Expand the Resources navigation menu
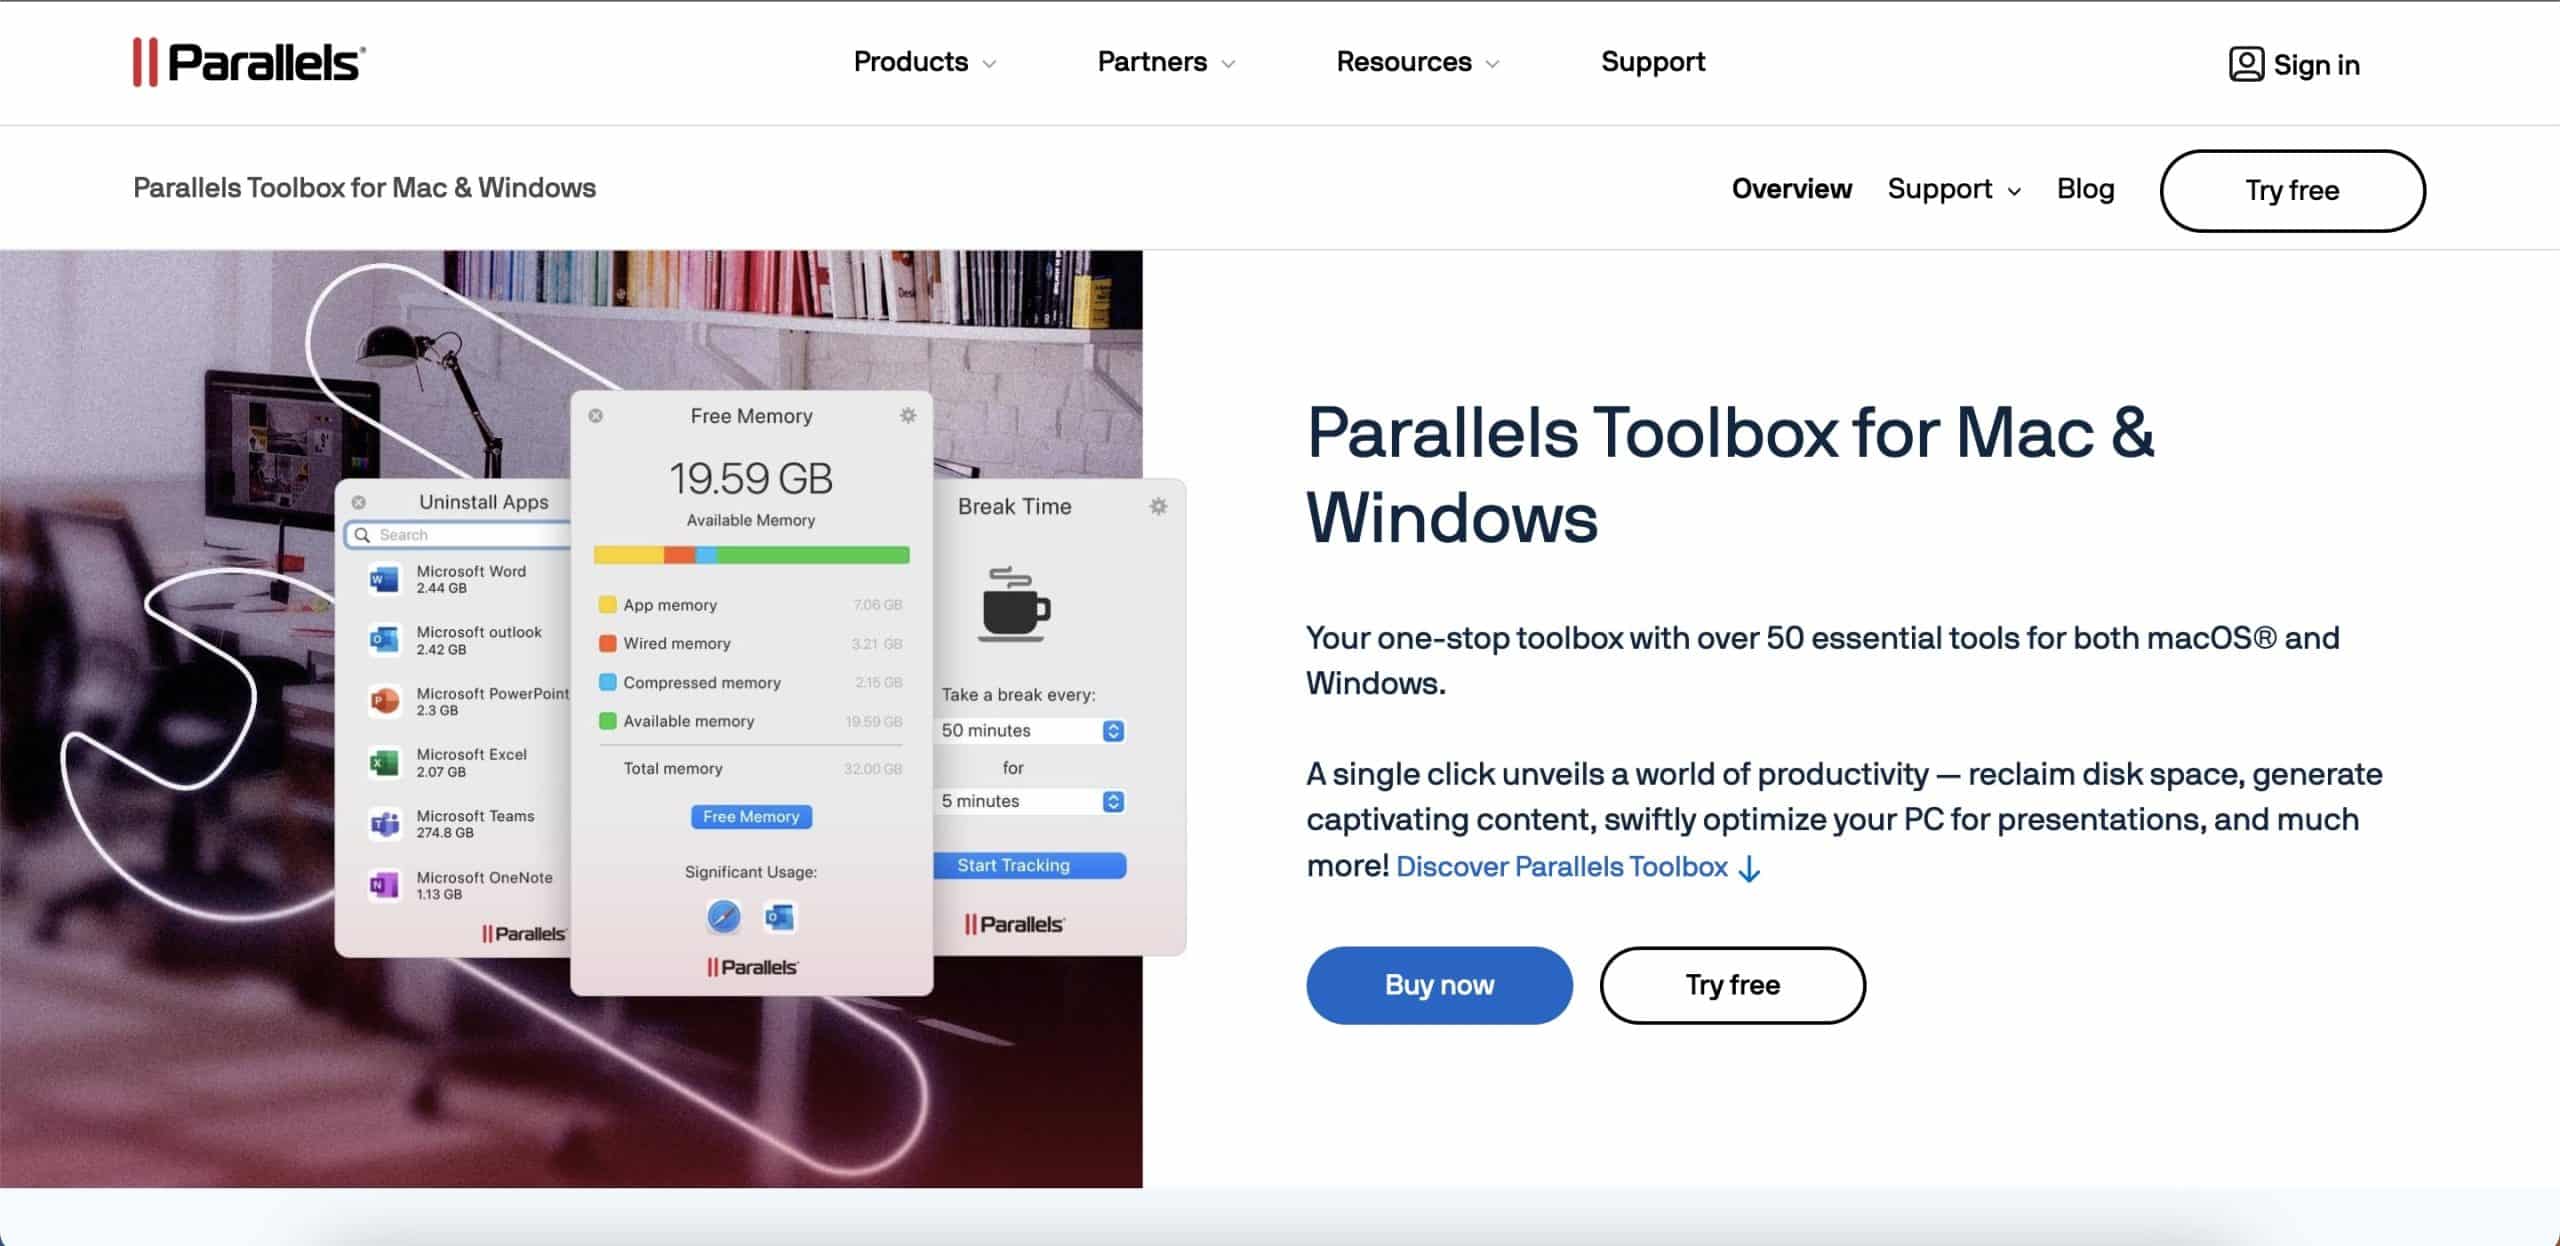The image size is (2560, 1246). point(1417,62)
